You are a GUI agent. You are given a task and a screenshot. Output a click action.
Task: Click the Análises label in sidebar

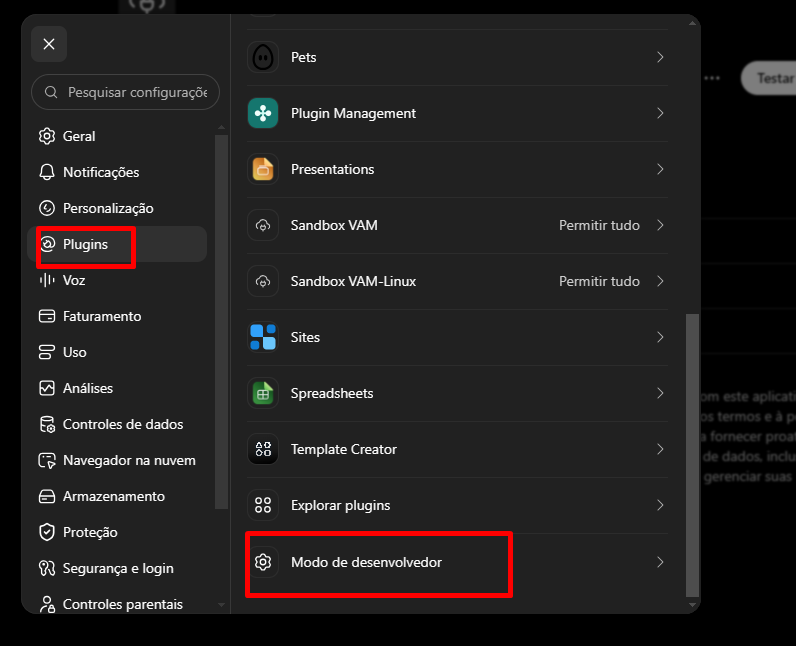(88, 388)
